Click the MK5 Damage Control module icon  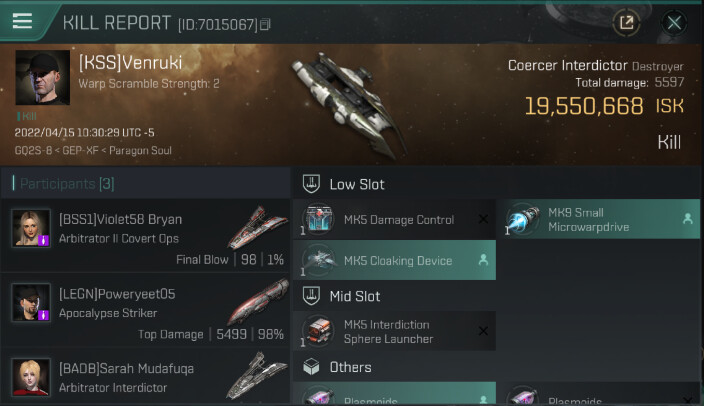tap(319, 219)
